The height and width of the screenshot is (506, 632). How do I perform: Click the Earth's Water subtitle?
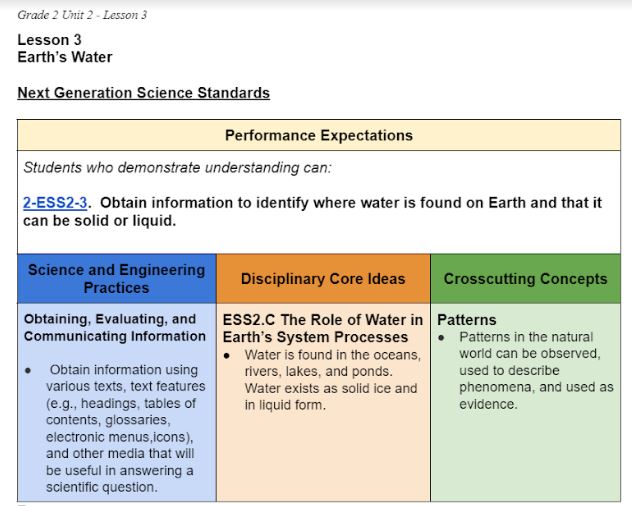(x=65, y=57)
